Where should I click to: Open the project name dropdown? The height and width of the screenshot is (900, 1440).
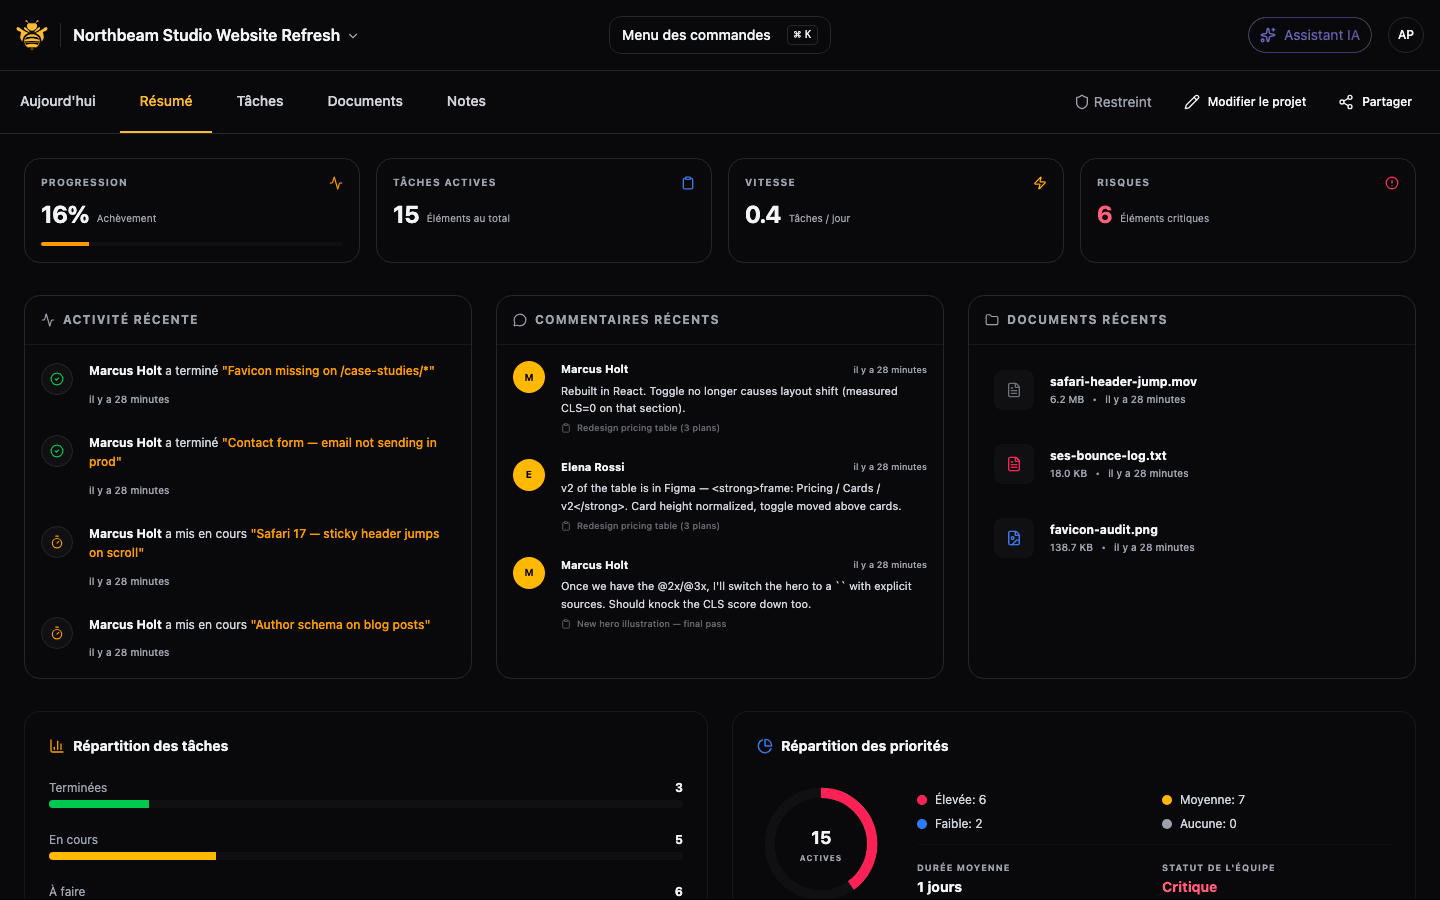(352, 34)
